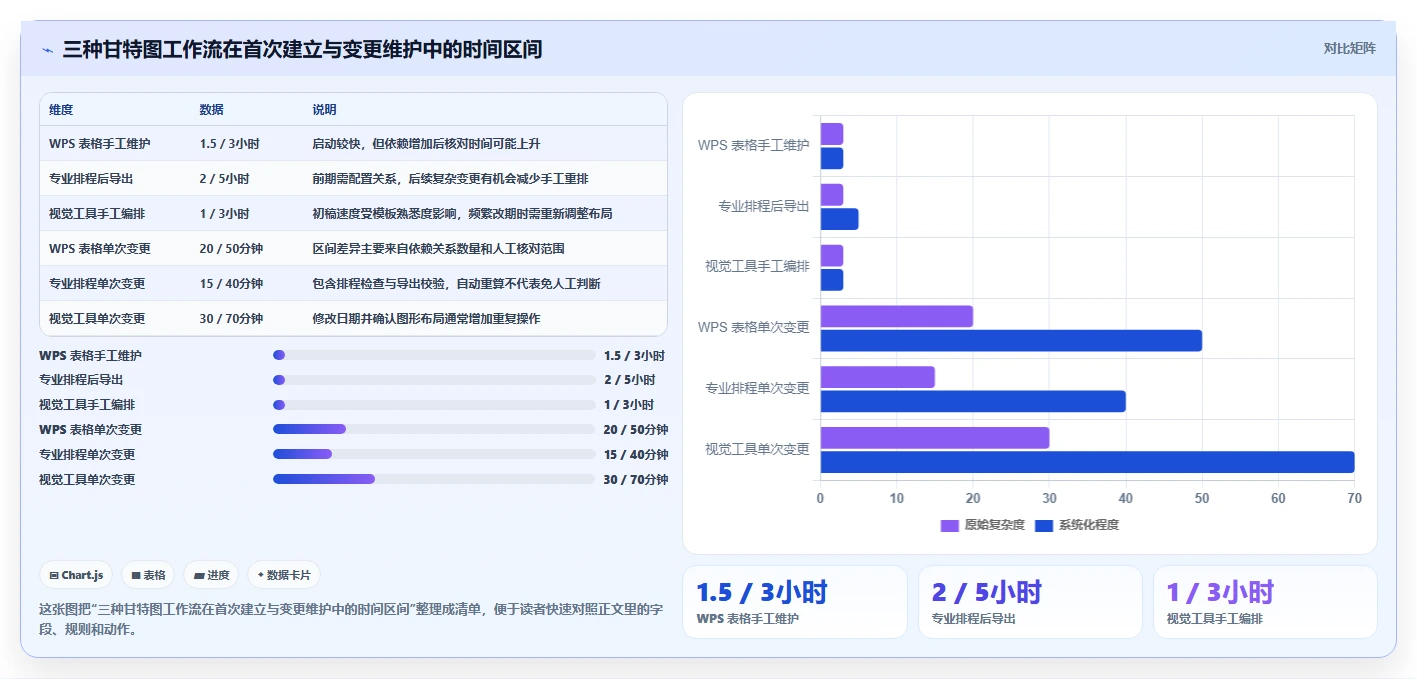Click the description starting '包含排程检查'
This screenshot has height=679, width=1417.
pos(456,284)
